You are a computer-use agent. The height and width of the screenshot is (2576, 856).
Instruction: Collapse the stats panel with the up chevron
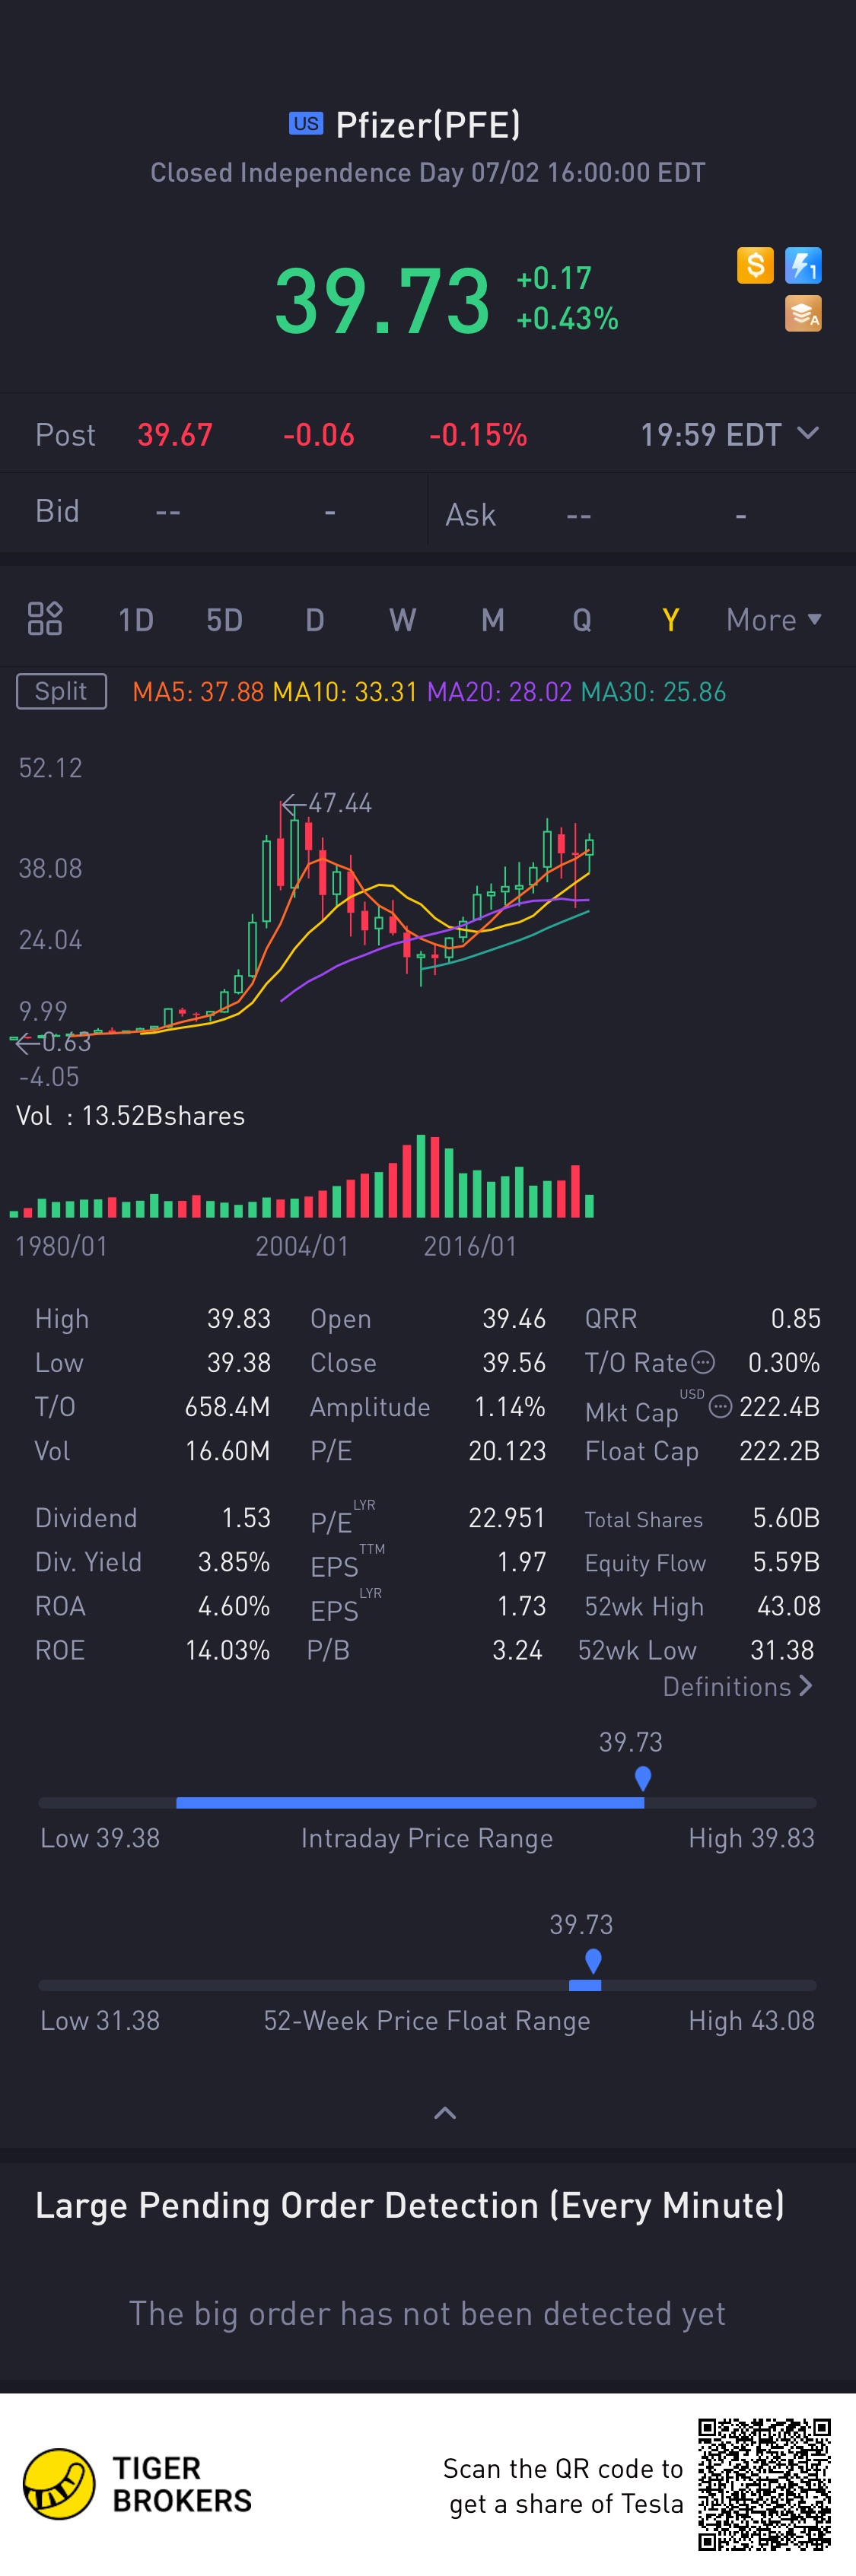pyautogui.click(x=445, y=2113)
